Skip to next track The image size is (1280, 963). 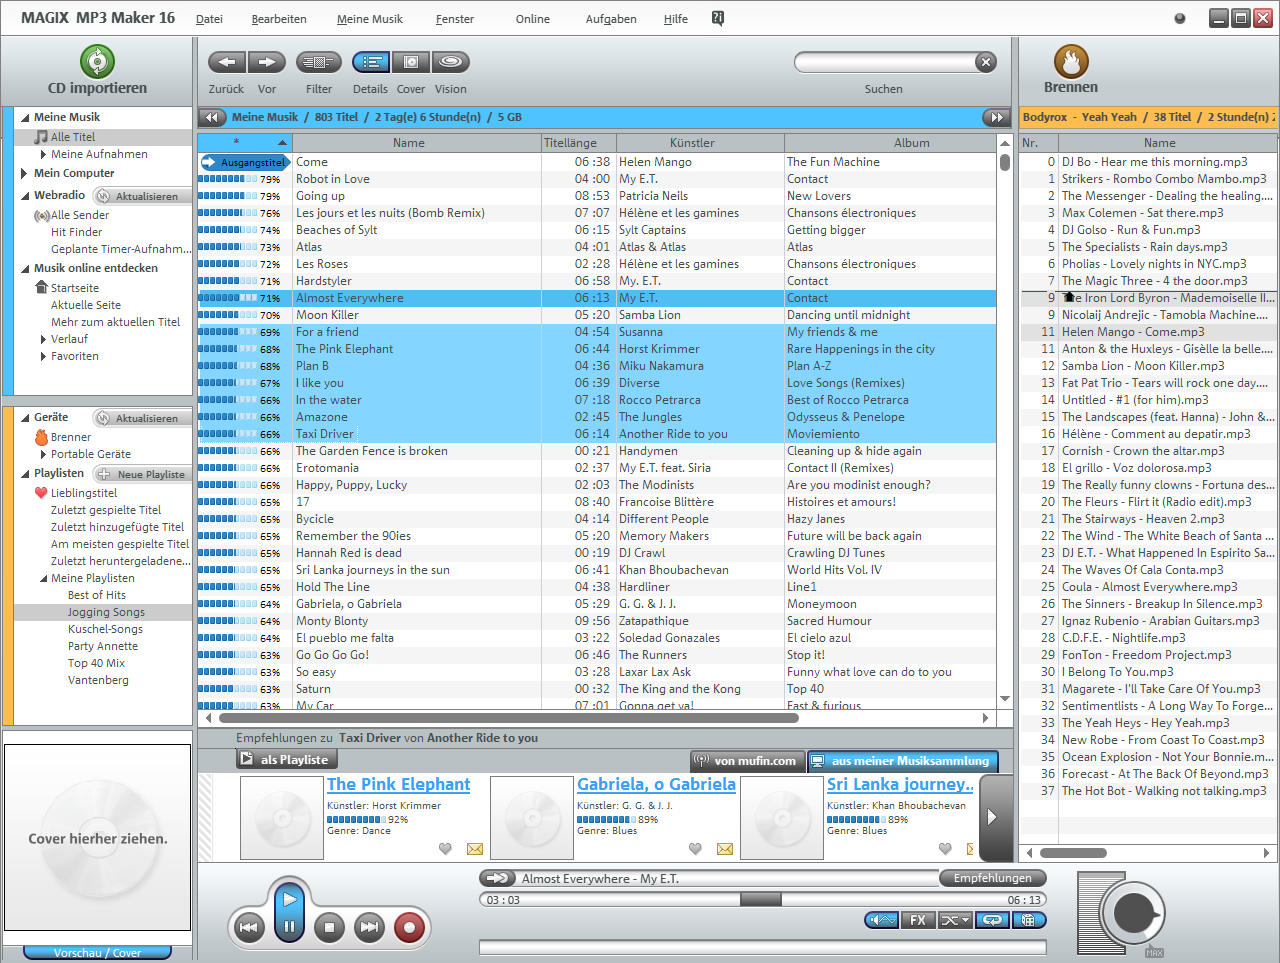(369, 927)
